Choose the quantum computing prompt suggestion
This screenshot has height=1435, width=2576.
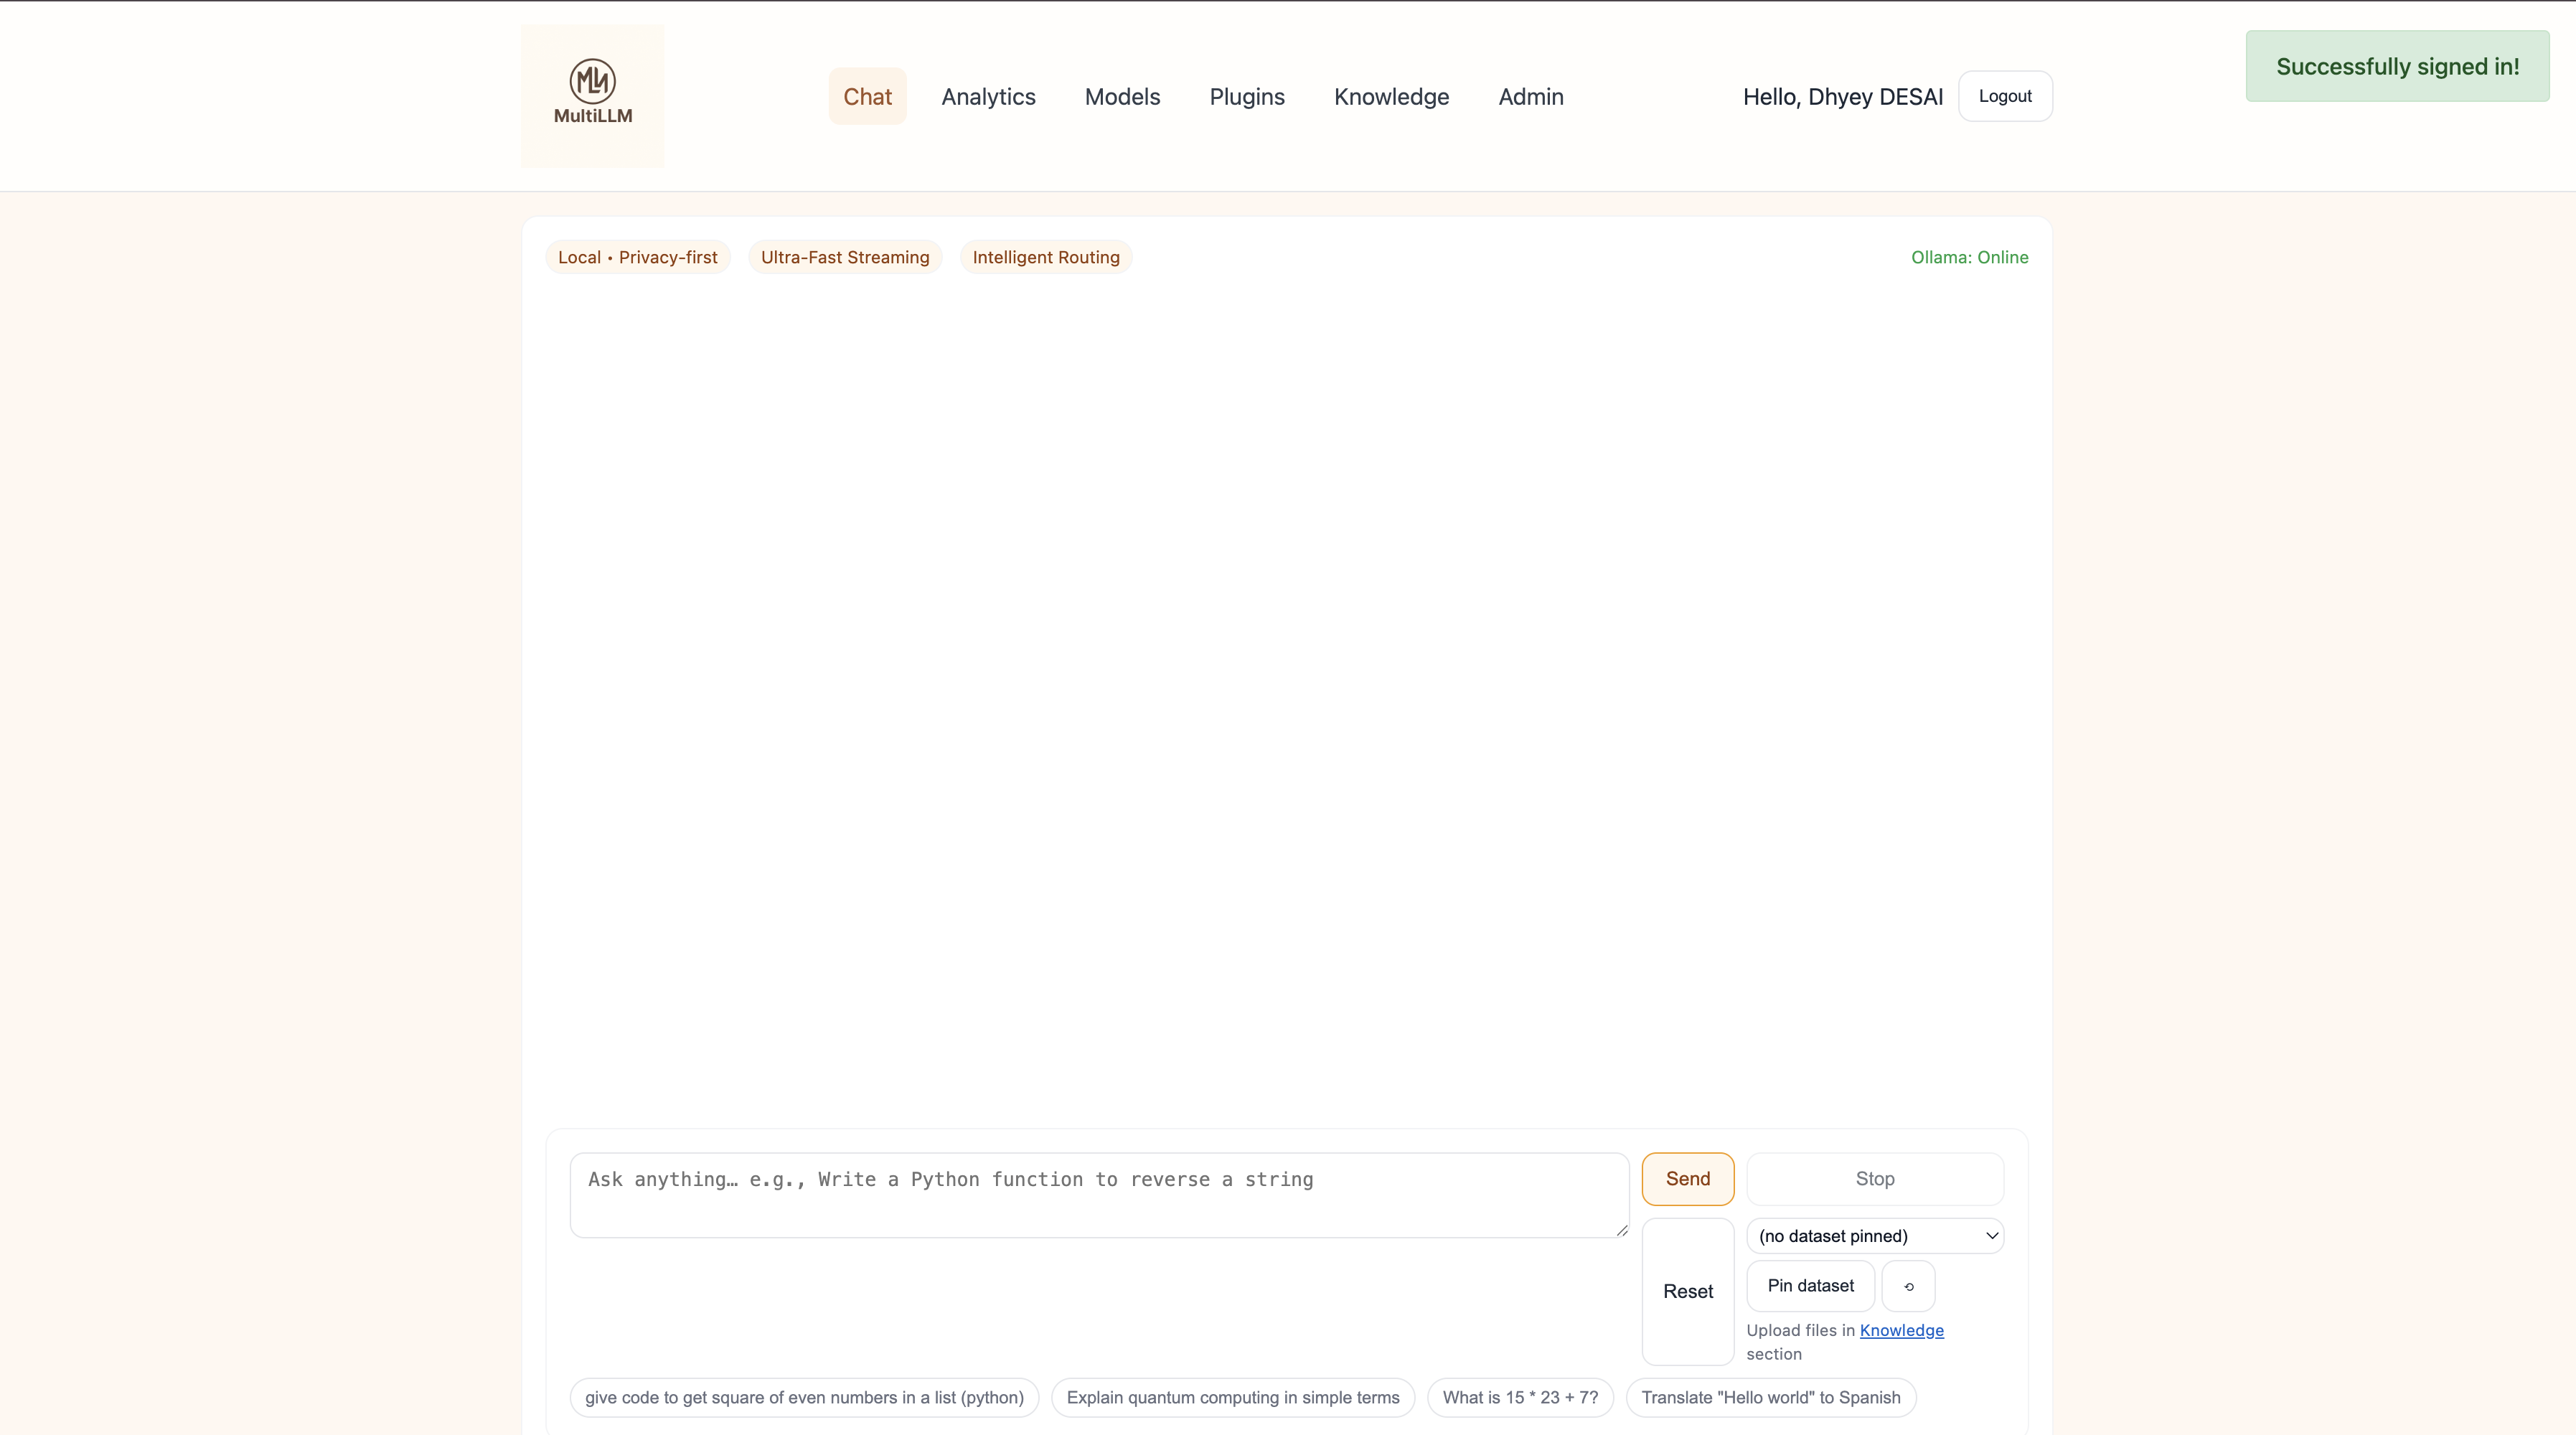1232,1397
